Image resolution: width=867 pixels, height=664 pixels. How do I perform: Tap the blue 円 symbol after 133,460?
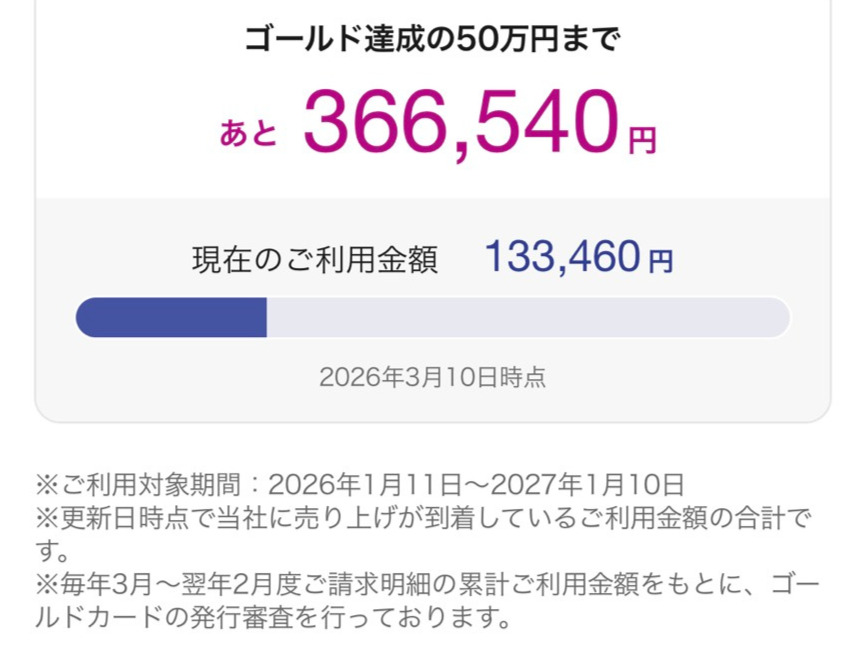[x=661, y=262]
